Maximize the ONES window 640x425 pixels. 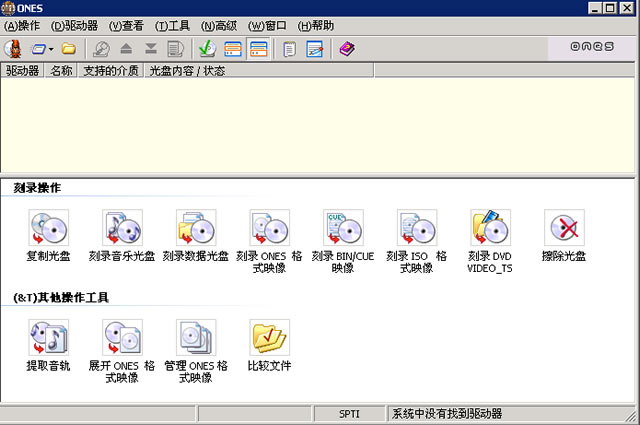coord(610,8)
